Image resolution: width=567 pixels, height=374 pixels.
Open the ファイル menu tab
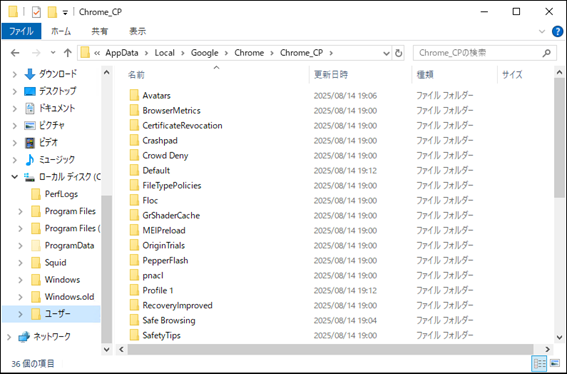[21, 31]
